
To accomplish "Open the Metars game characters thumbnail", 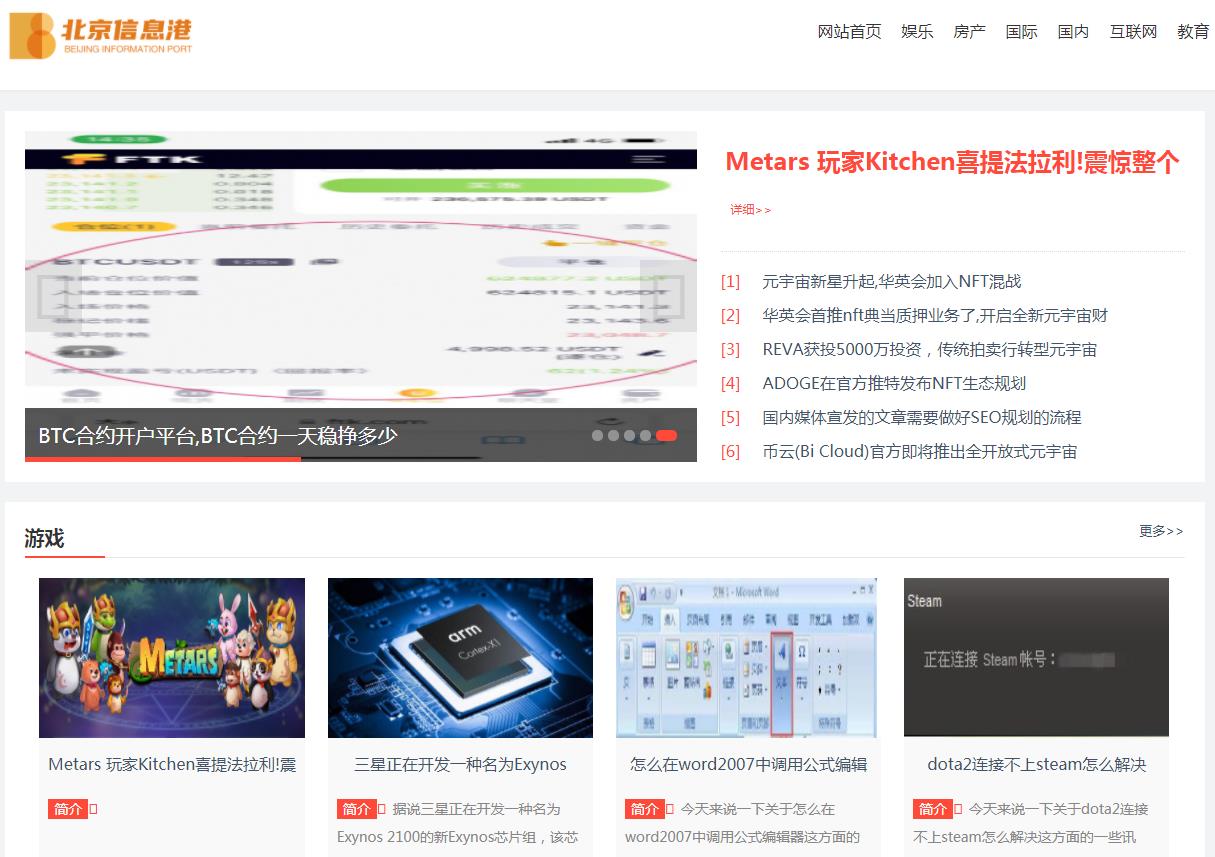I will tap(172, 658).
